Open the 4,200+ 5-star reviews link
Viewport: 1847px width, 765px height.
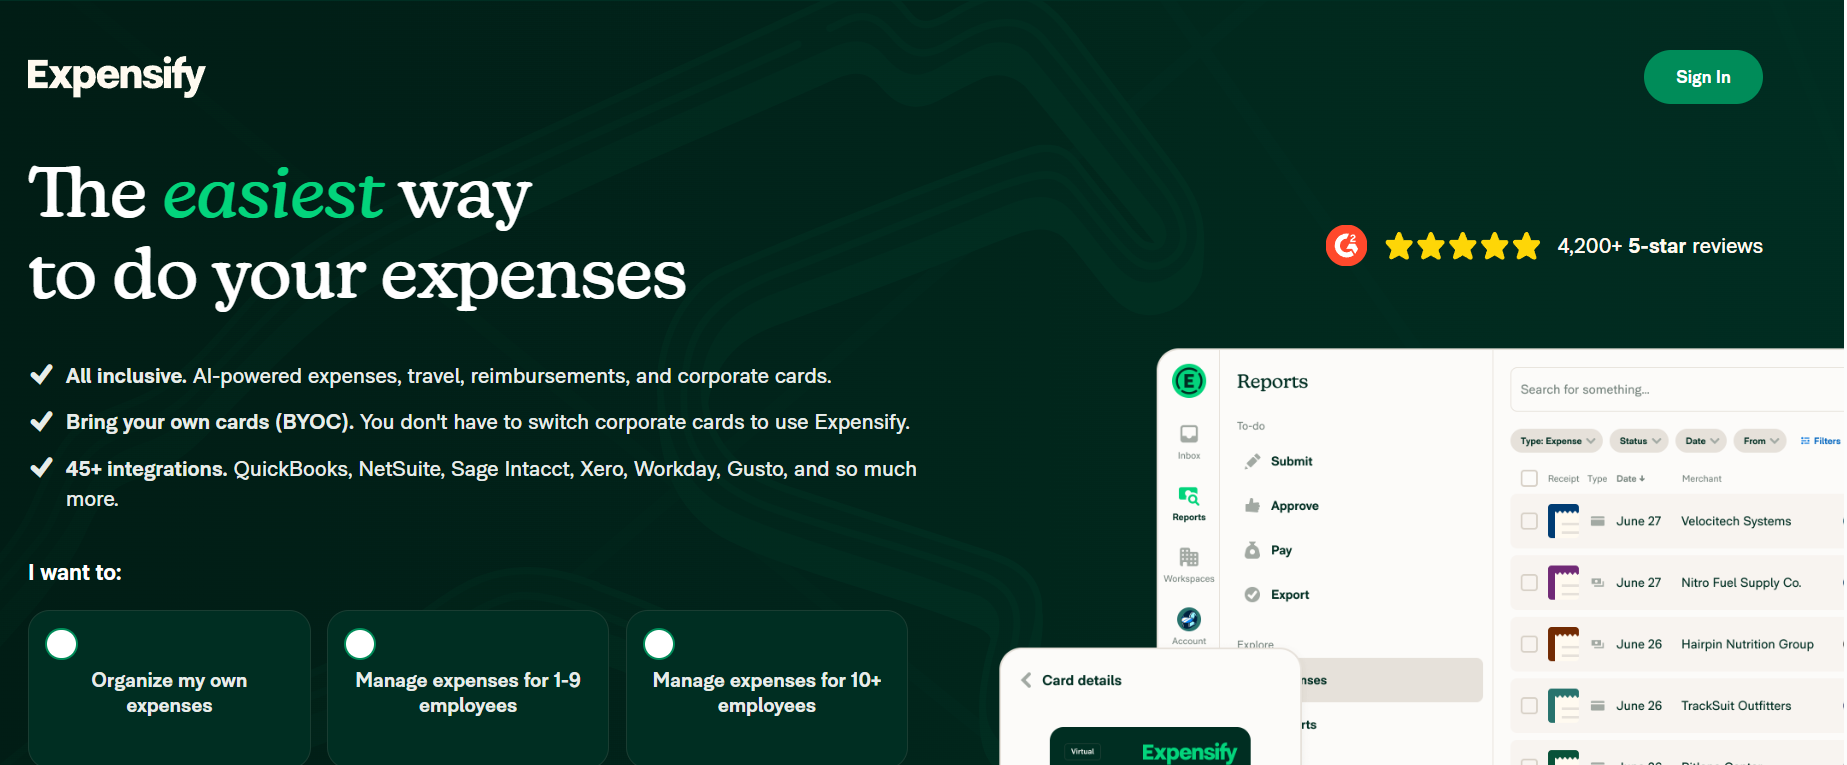pos(1660,246)
